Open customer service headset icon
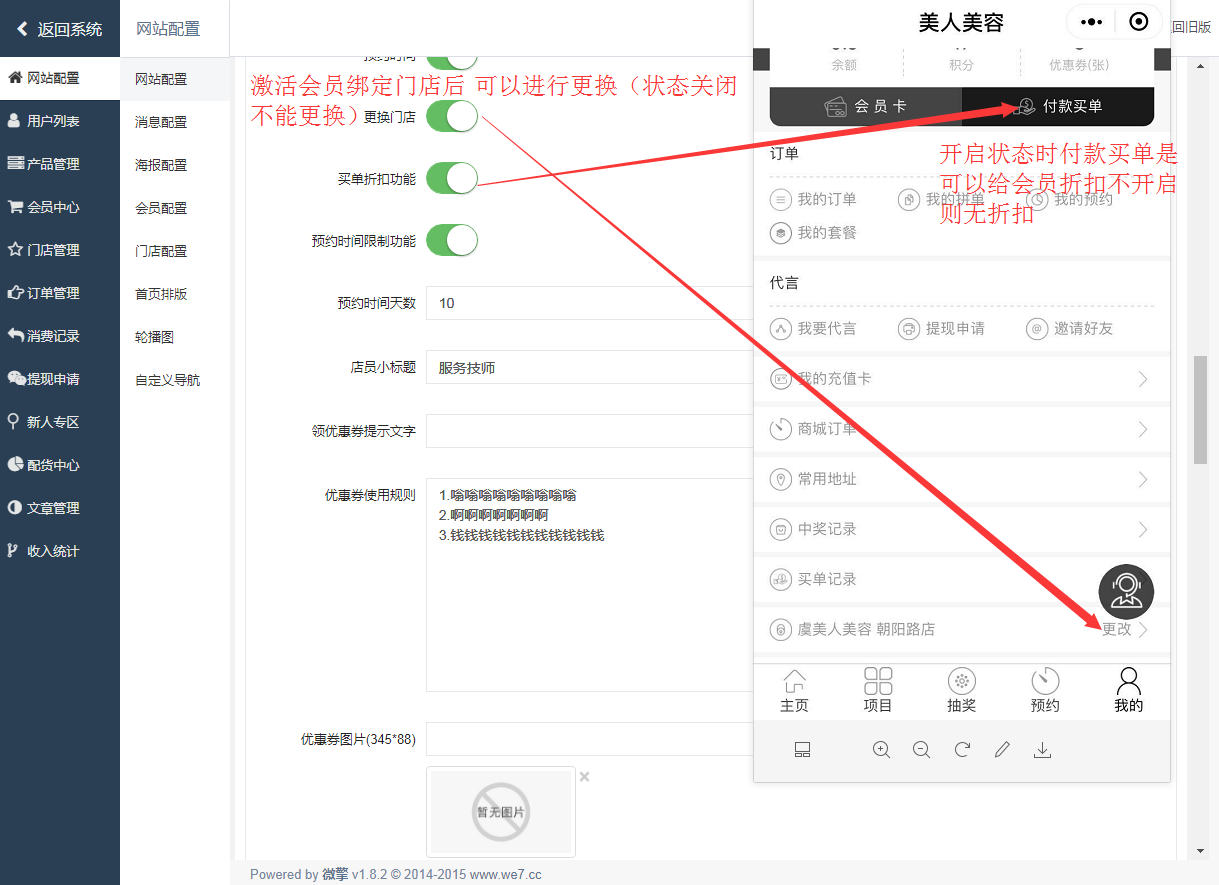1219x885 pixels. pos(1126,591)
